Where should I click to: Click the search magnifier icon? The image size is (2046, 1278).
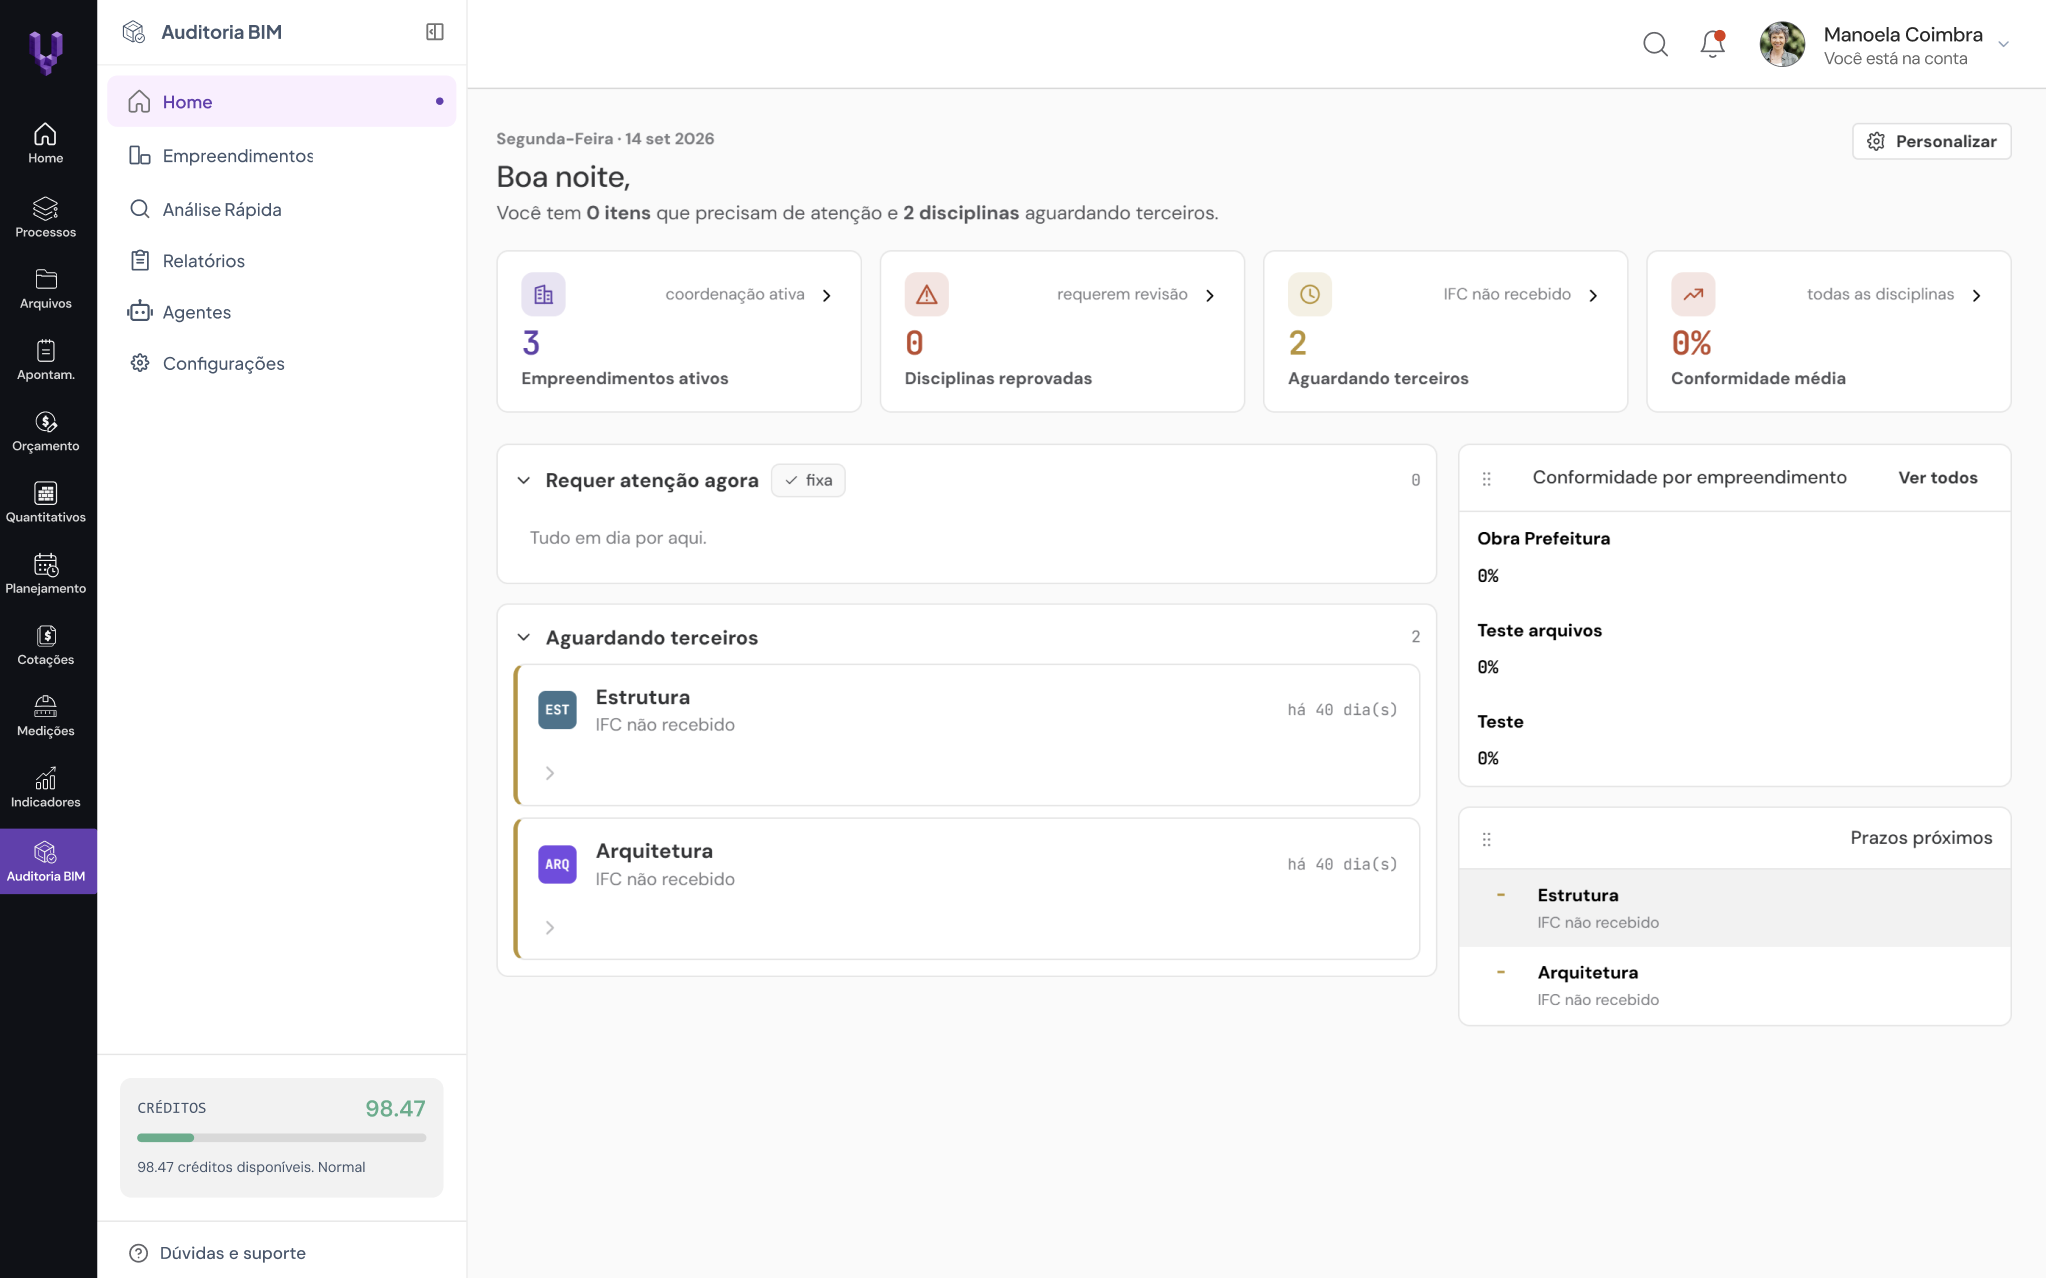tap(1655, 44)
